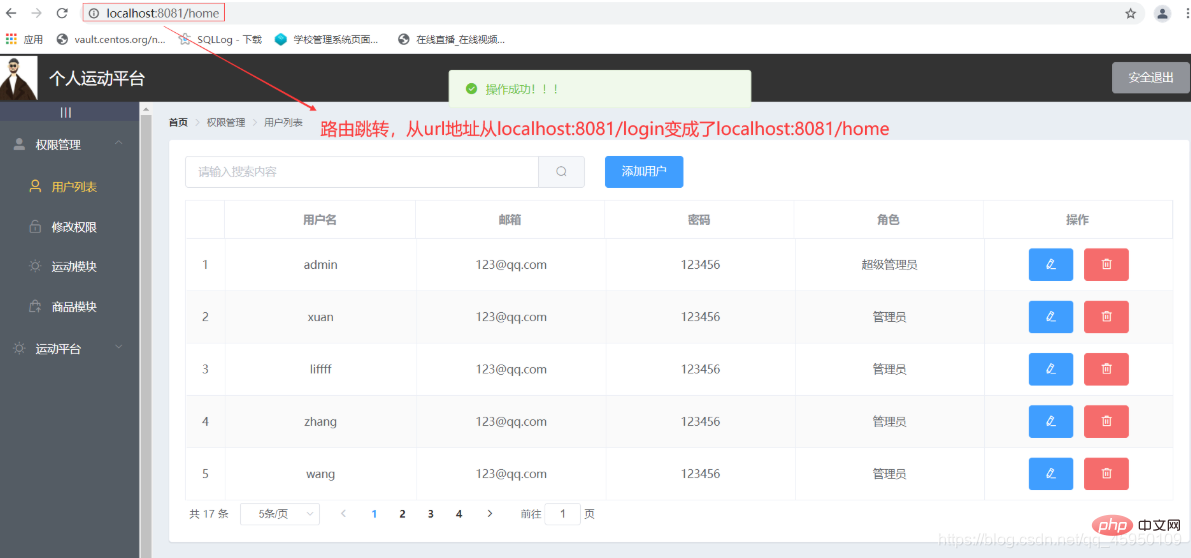
Task: Delete the admin user row
Action: [1106, 264]
